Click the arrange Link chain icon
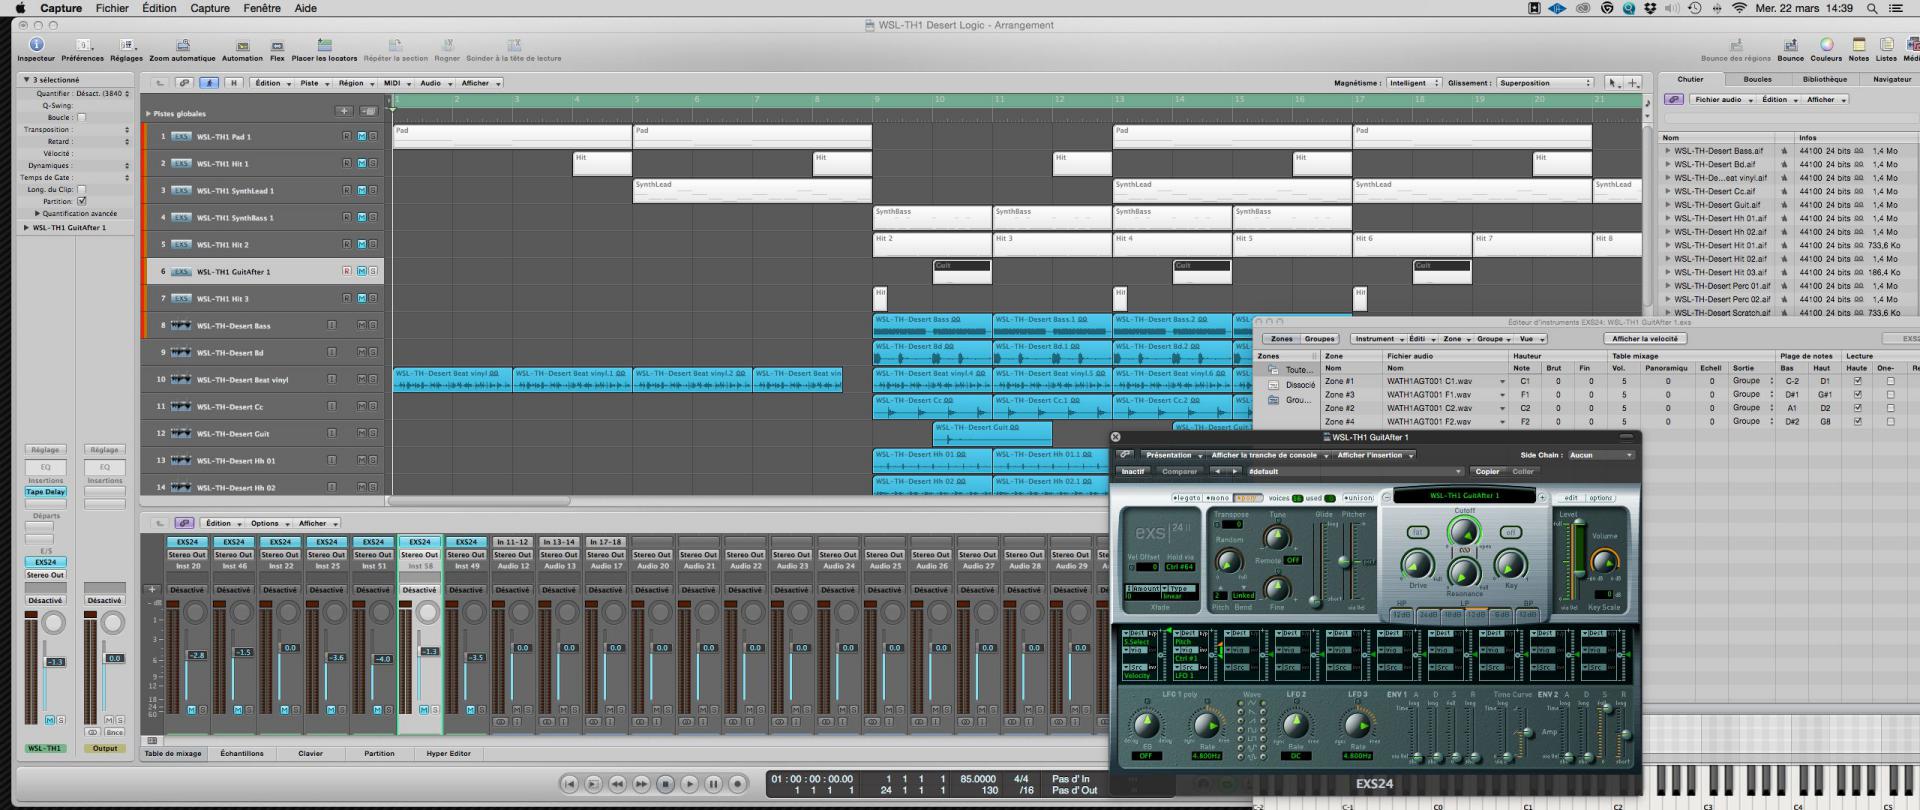Image resolution: width=1920 pixels, height=810 pixels. (184, 83)
